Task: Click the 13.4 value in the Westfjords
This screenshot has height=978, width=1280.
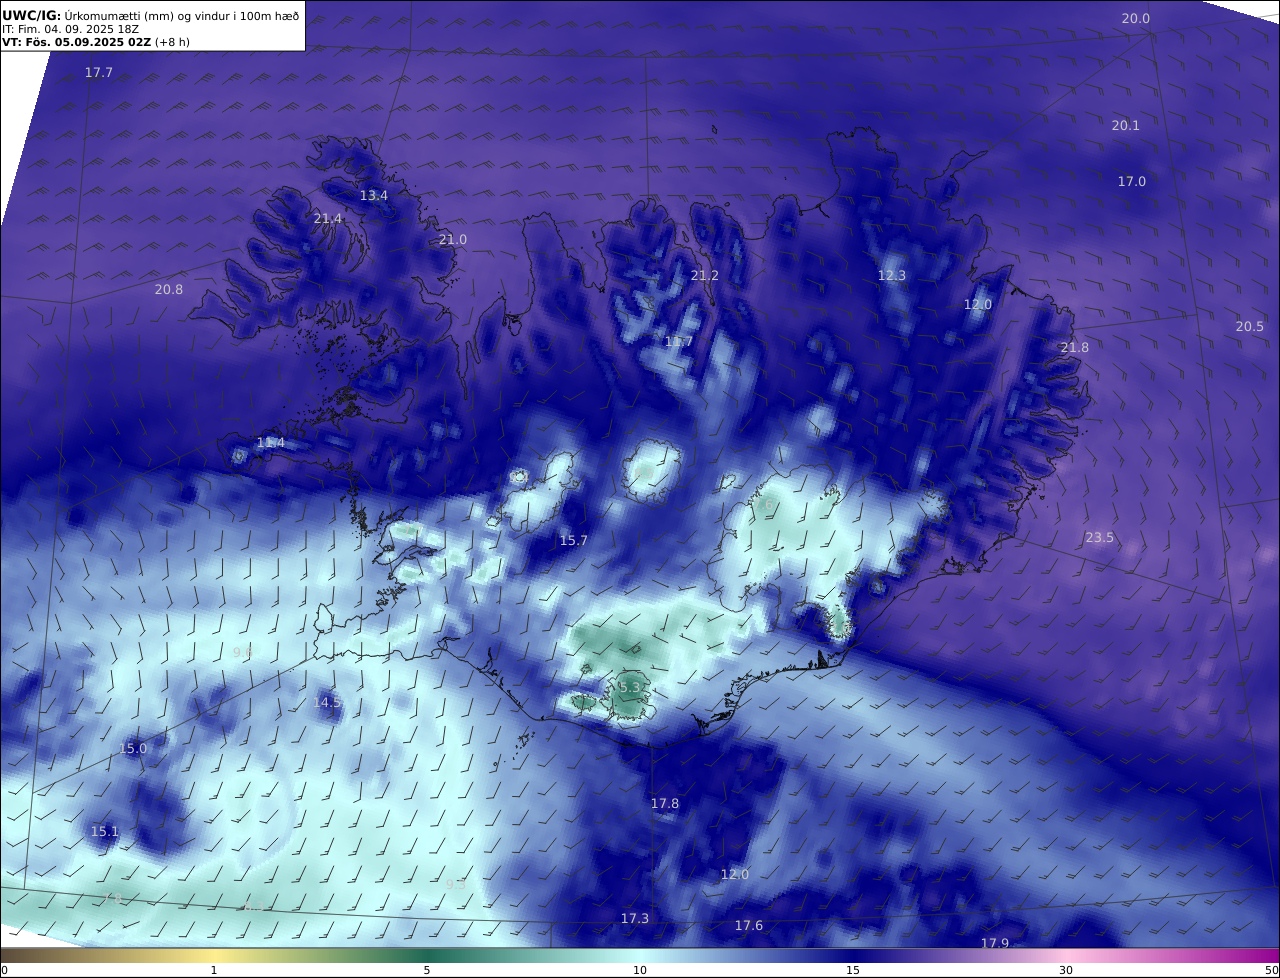Action: pos(373,195)
